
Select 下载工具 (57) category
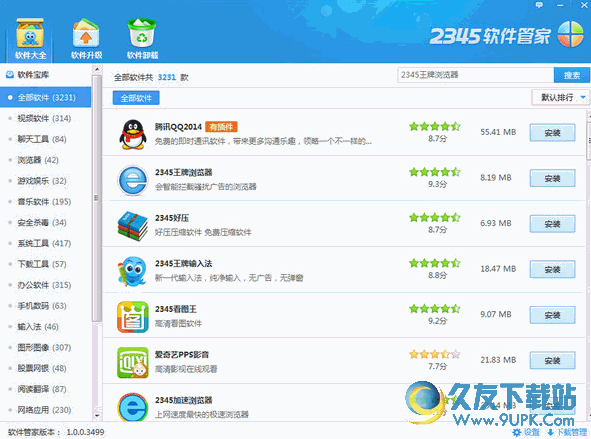coord(46,264)
